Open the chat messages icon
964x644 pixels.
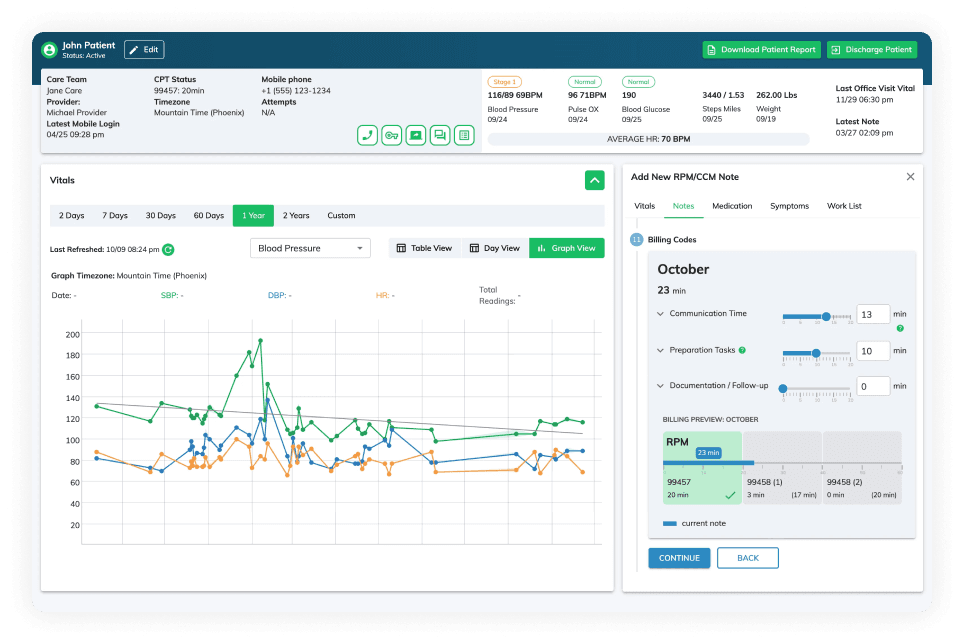point(439,135)
